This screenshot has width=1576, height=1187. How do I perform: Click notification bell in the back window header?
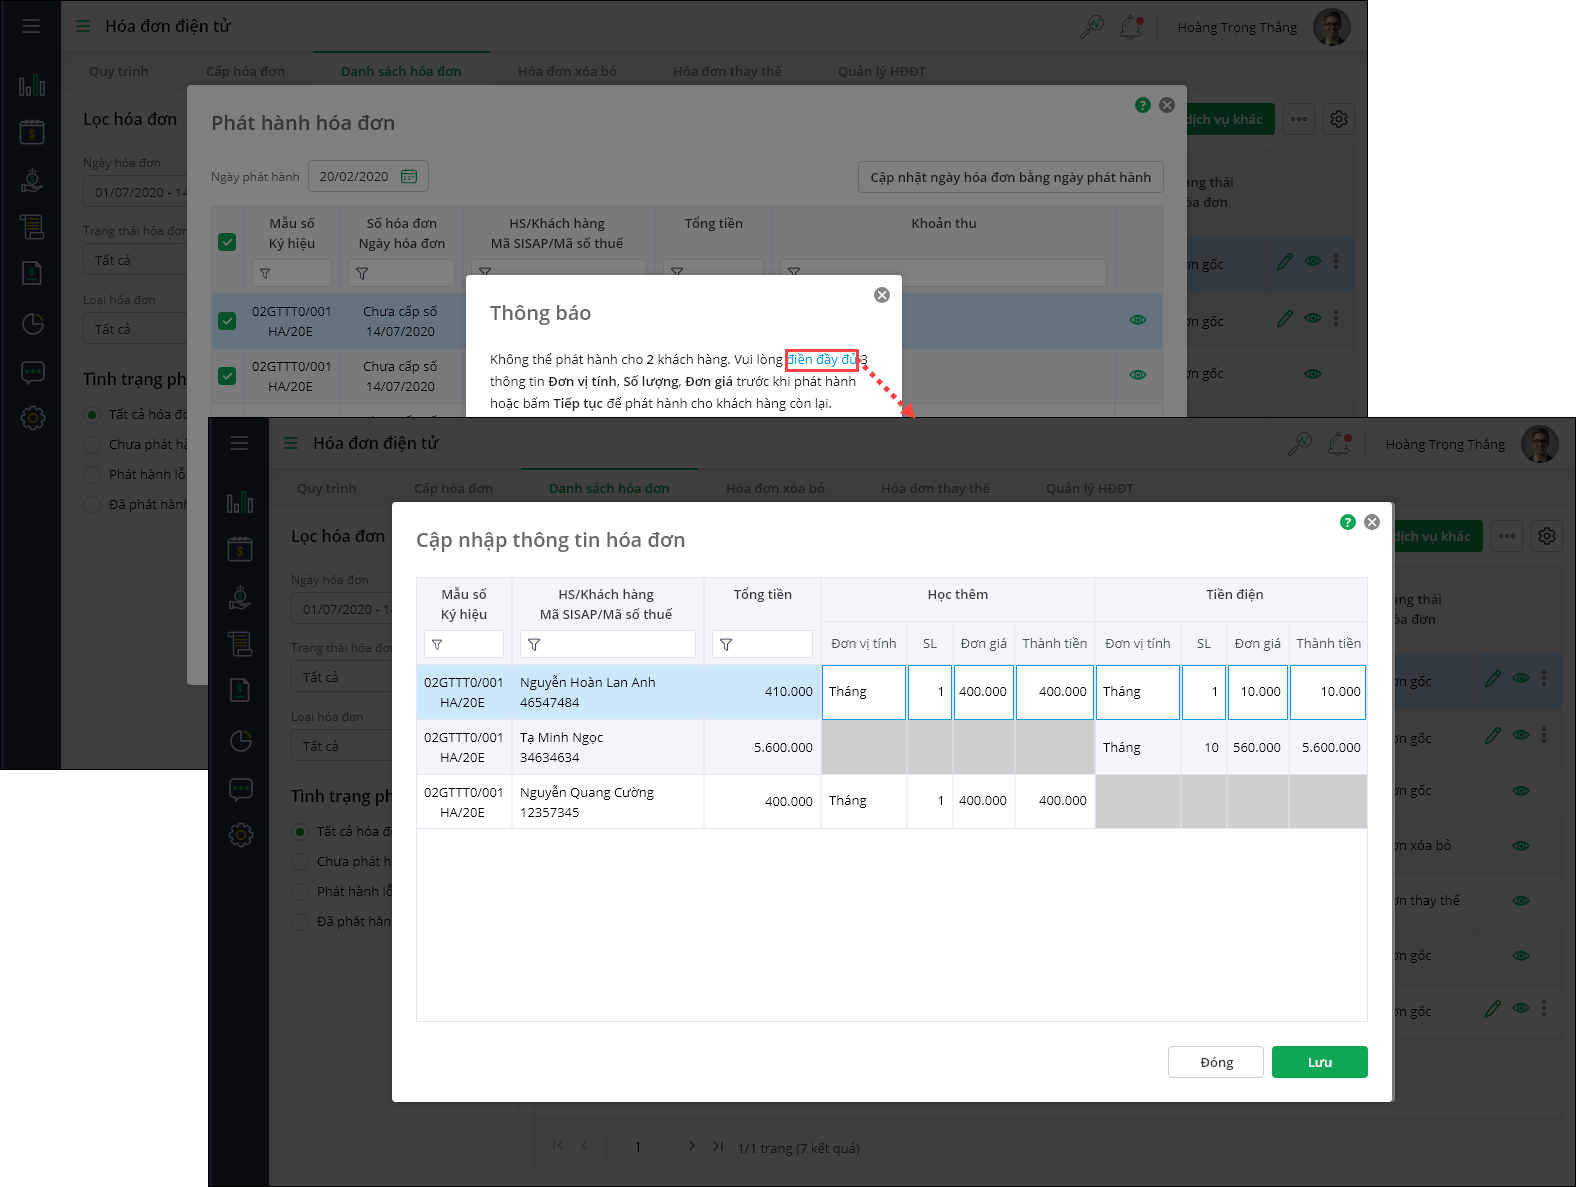pyautogui.click(x=1131, y=27)
